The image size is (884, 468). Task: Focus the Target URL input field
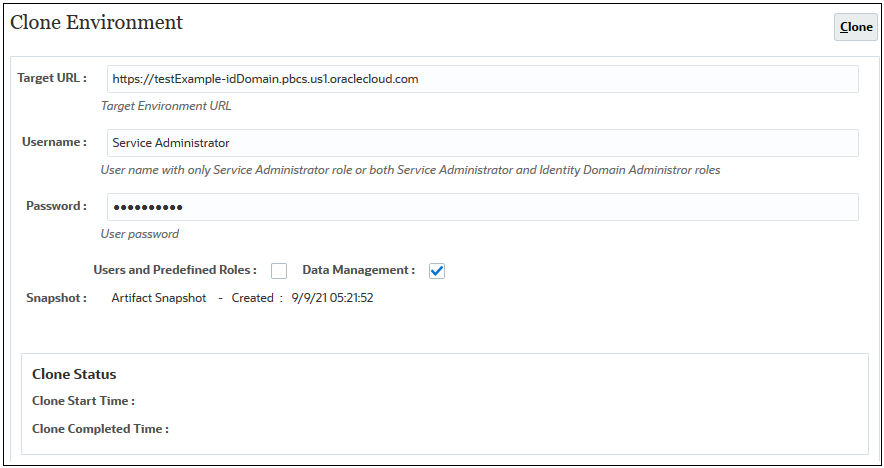point(480,79)
